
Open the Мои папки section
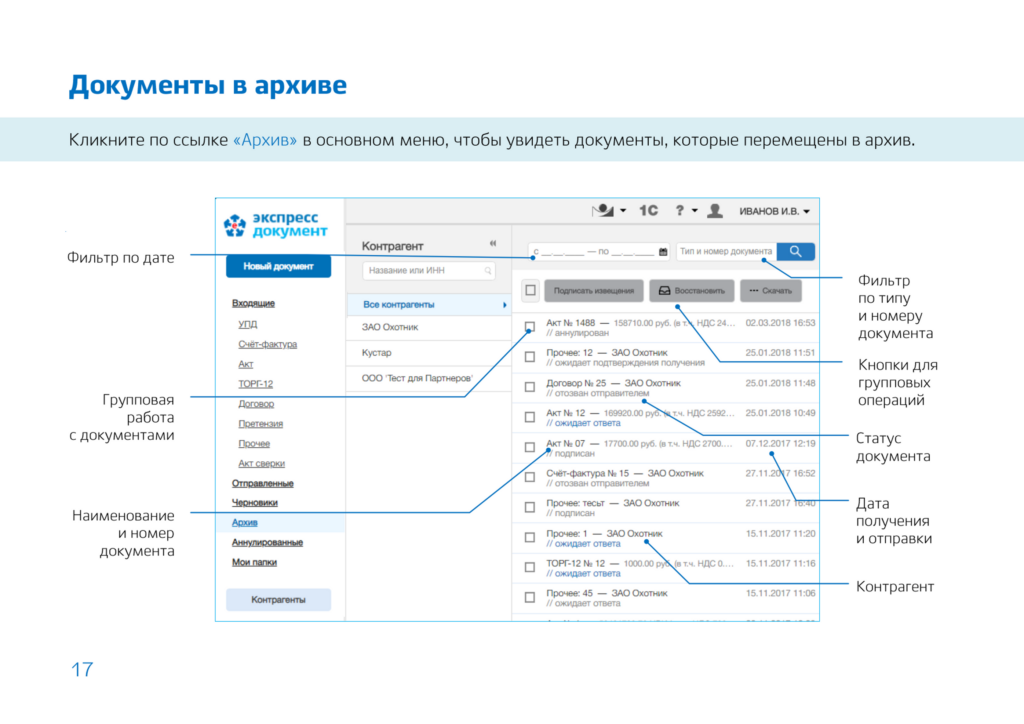click(254, 562)
